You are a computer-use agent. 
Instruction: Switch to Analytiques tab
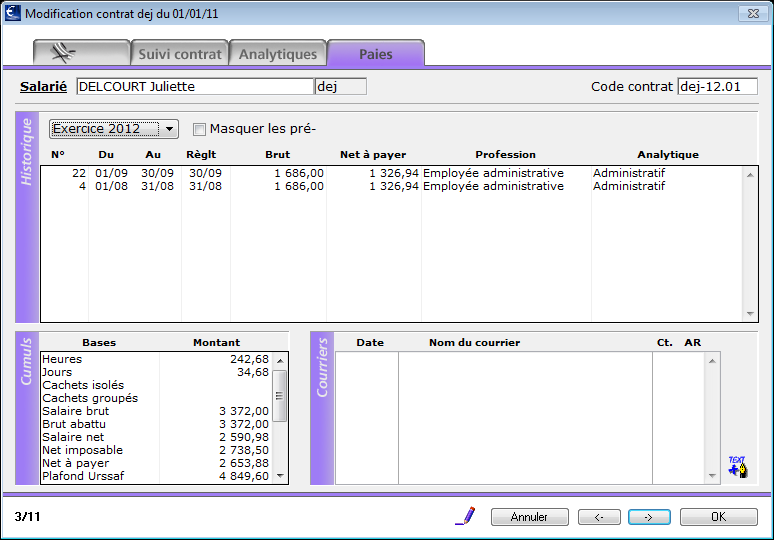[x=278, y=53]
